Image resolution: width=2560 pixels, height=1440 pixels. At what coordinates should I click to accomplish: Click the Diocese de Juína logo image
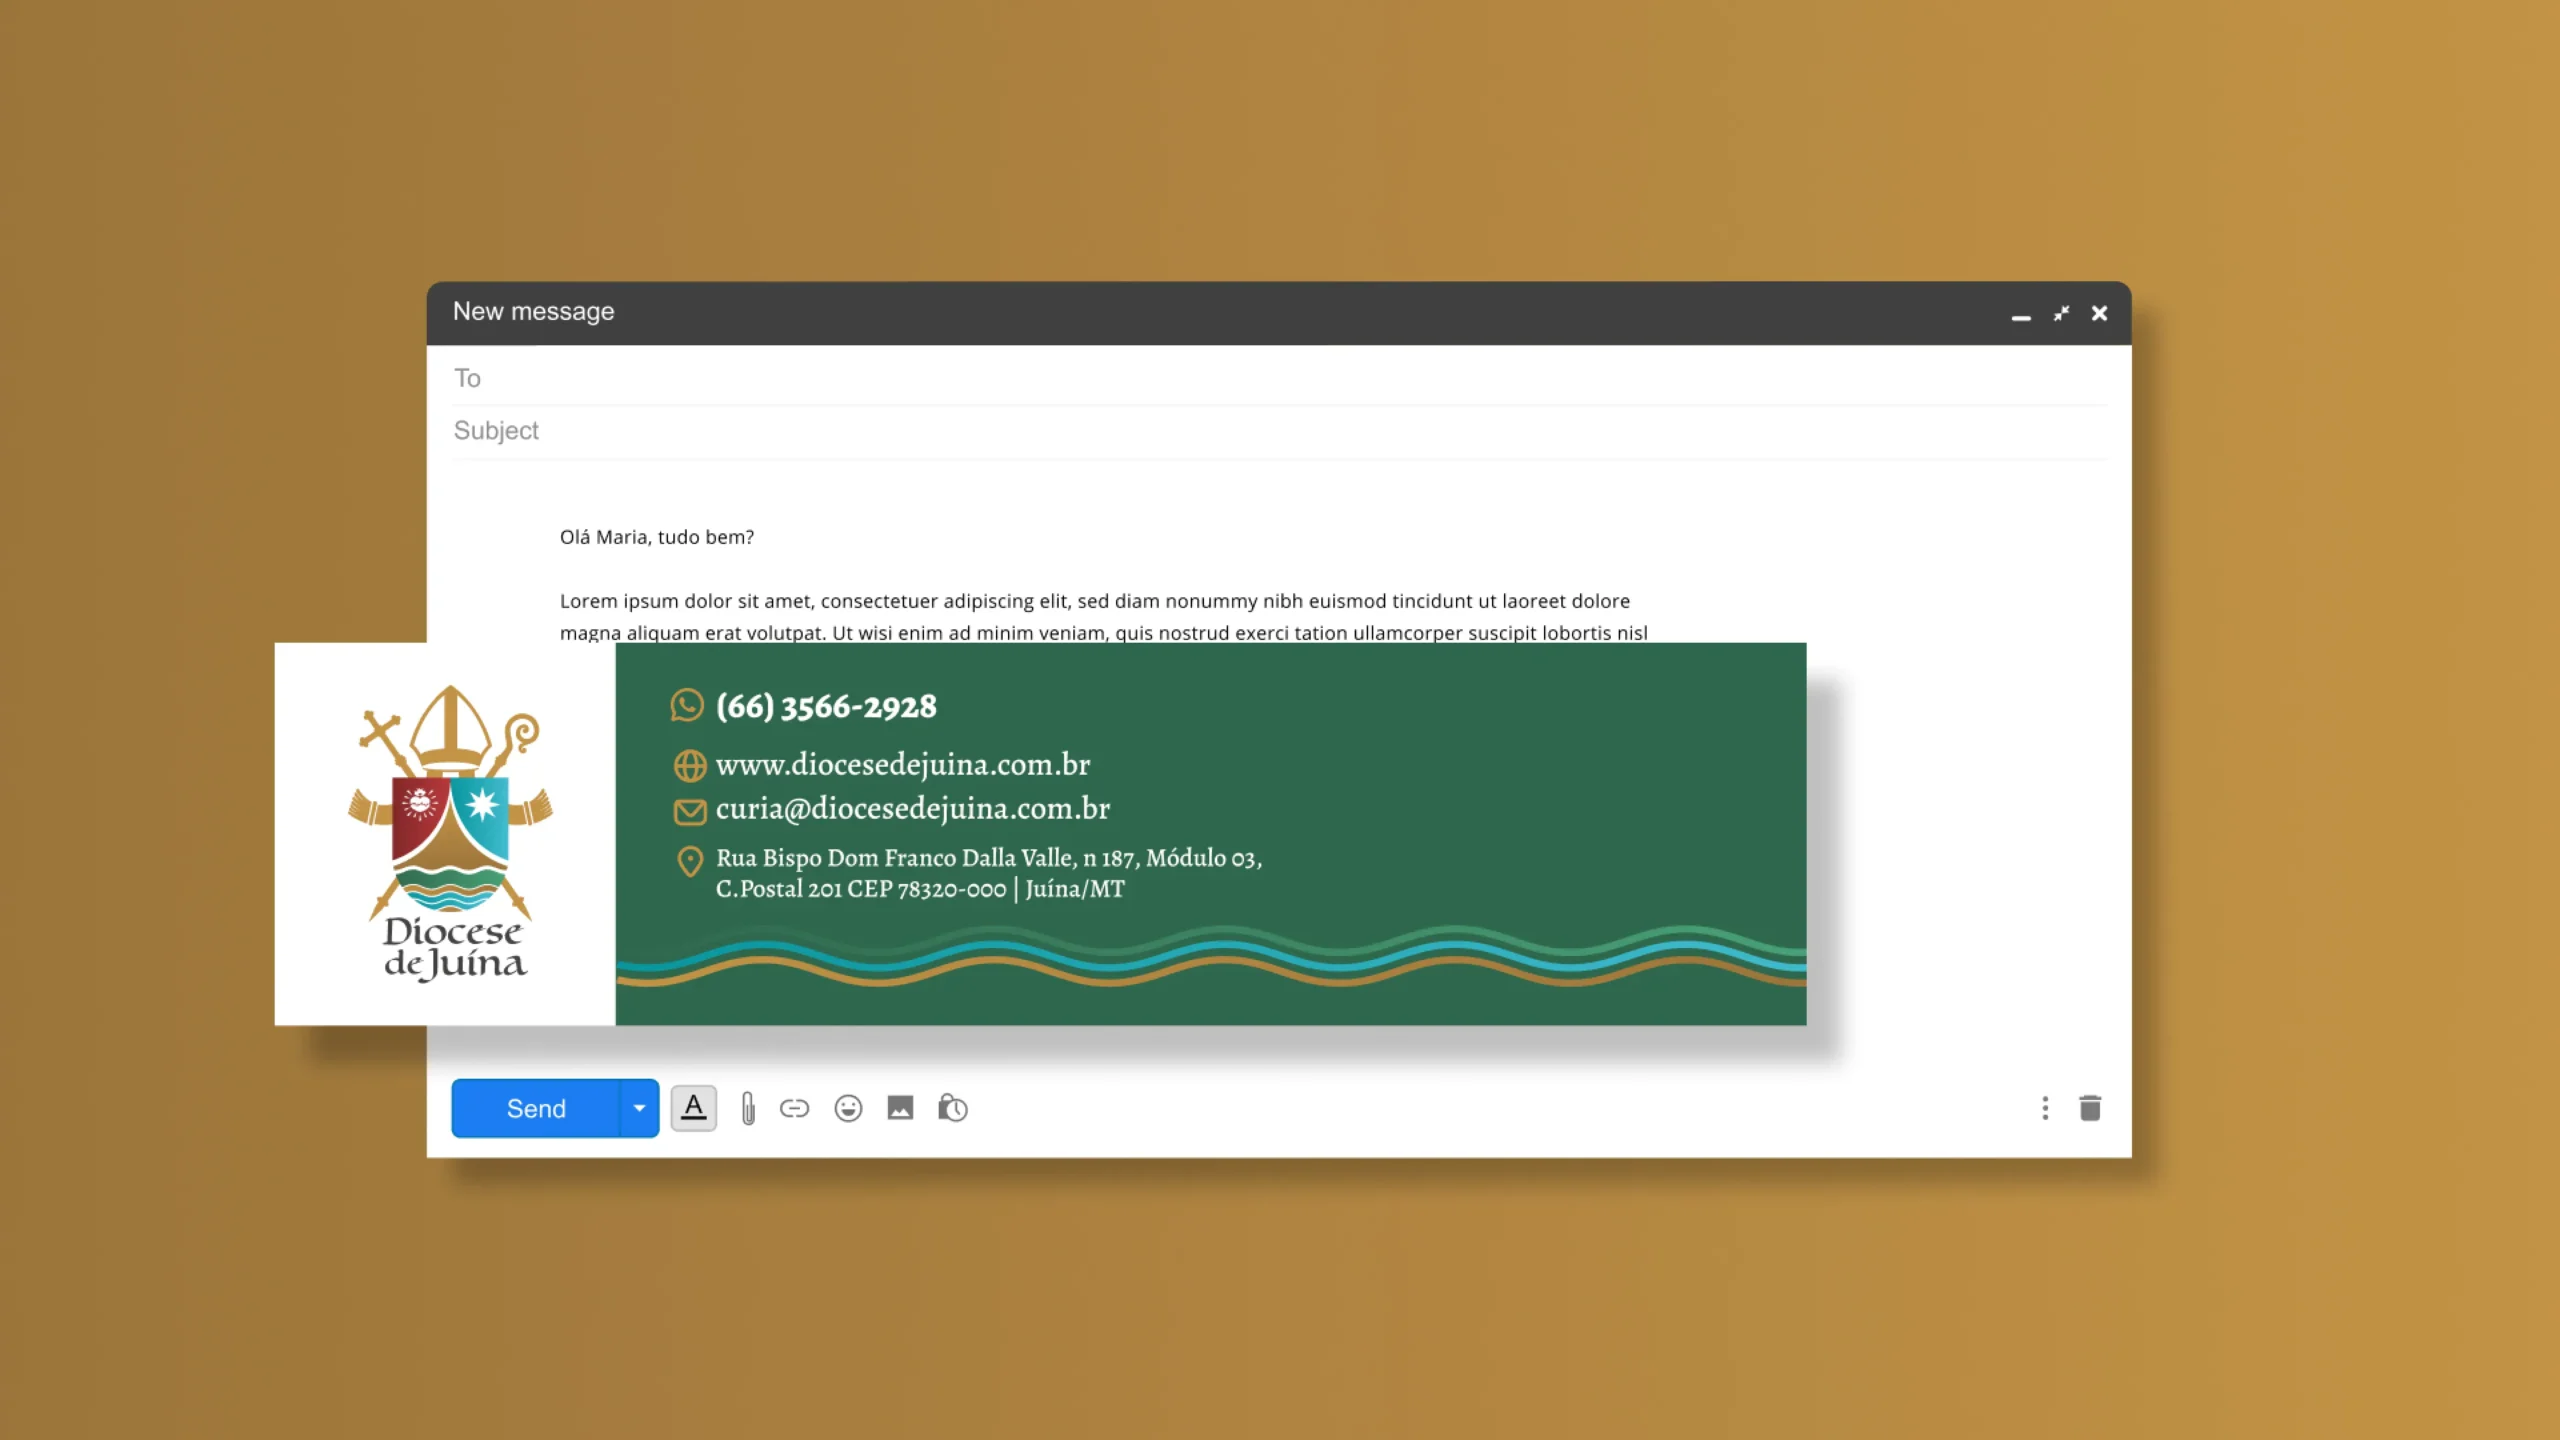(449, 833)
